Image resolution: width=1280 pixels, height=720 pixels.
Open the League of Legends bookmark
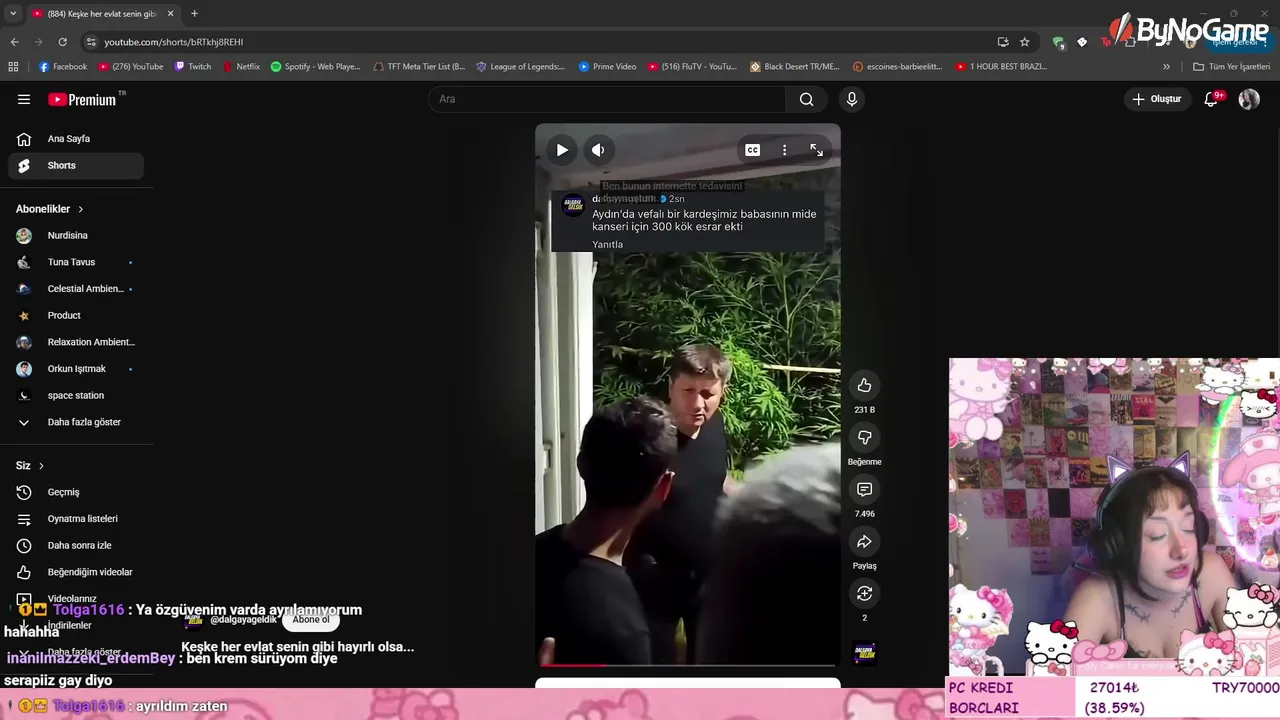(x=520, y=67)
